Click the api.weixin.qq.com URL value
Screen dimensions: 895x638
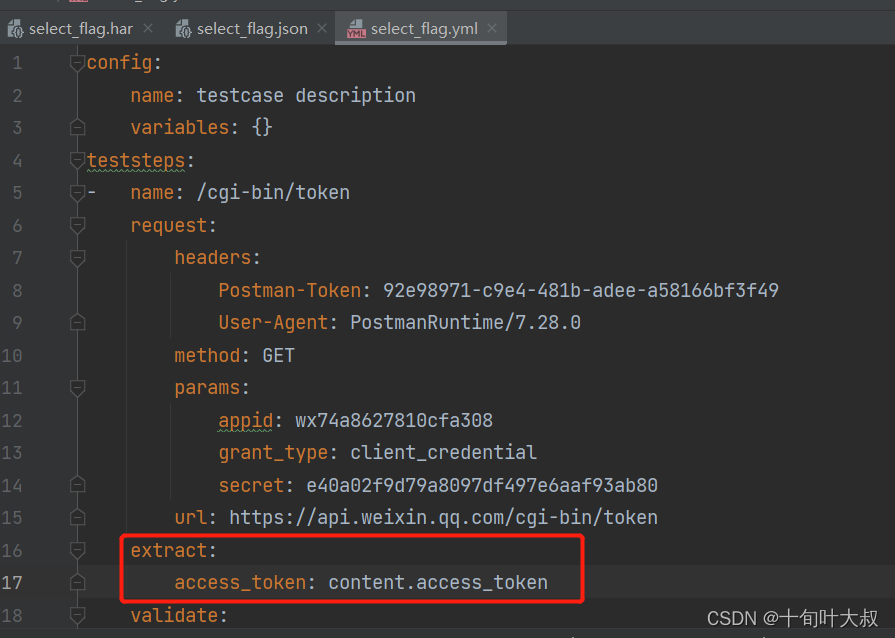point(444,518)
